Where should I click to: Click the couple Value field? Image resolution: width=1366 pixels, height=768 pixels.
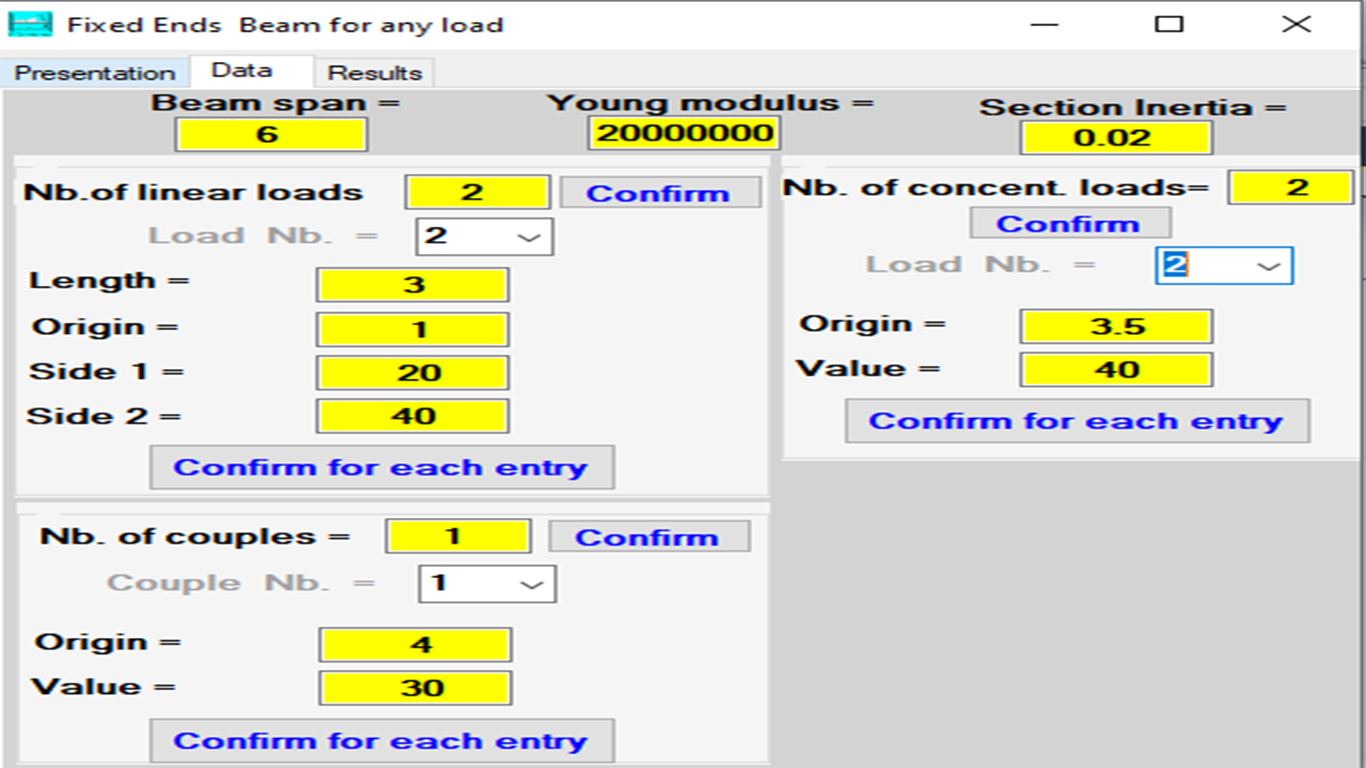tap(415, 688)
